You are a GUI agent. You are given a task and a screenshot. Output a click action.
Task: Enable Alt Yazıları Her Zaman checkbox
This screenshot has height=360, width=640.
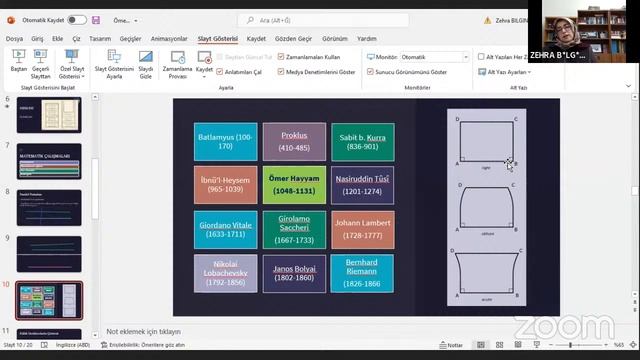point(481,57)
